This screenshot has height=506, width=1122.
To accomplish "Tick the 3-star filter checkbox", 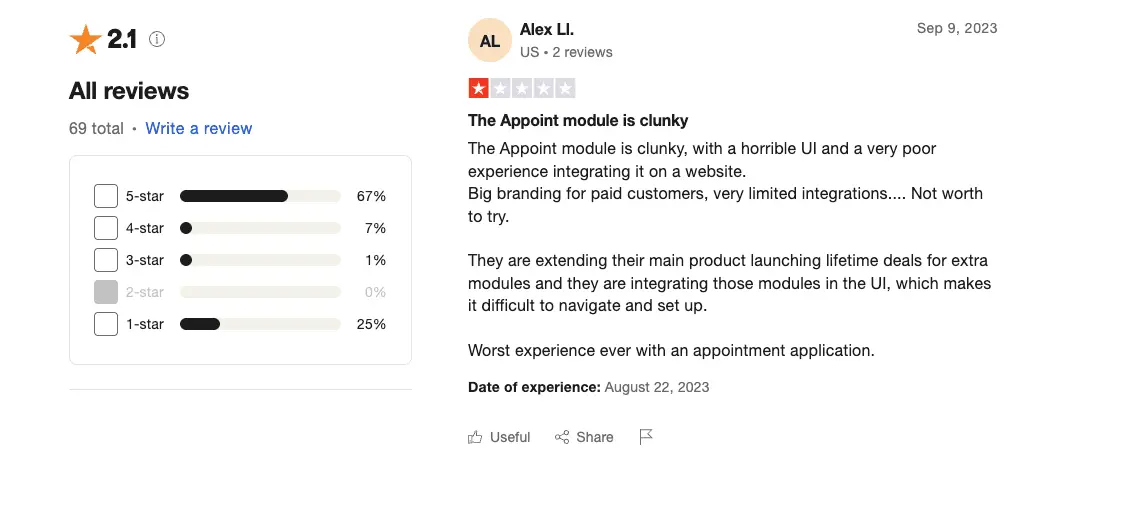I will (x=106, y=260).
